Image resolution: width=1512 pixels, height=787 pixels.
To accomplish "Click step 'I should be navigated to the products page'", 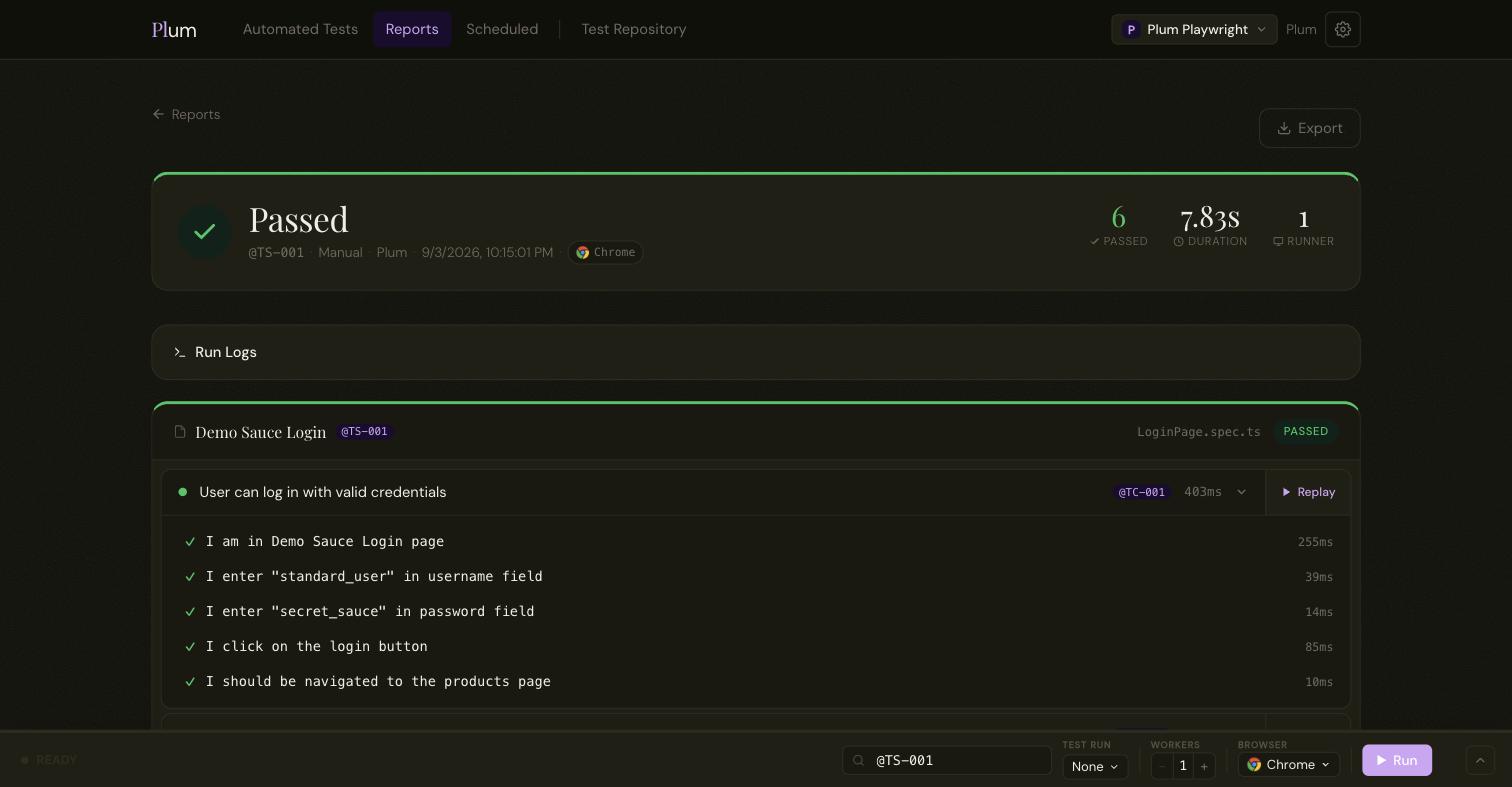I will pyautogui.click(x=378, y=682).
